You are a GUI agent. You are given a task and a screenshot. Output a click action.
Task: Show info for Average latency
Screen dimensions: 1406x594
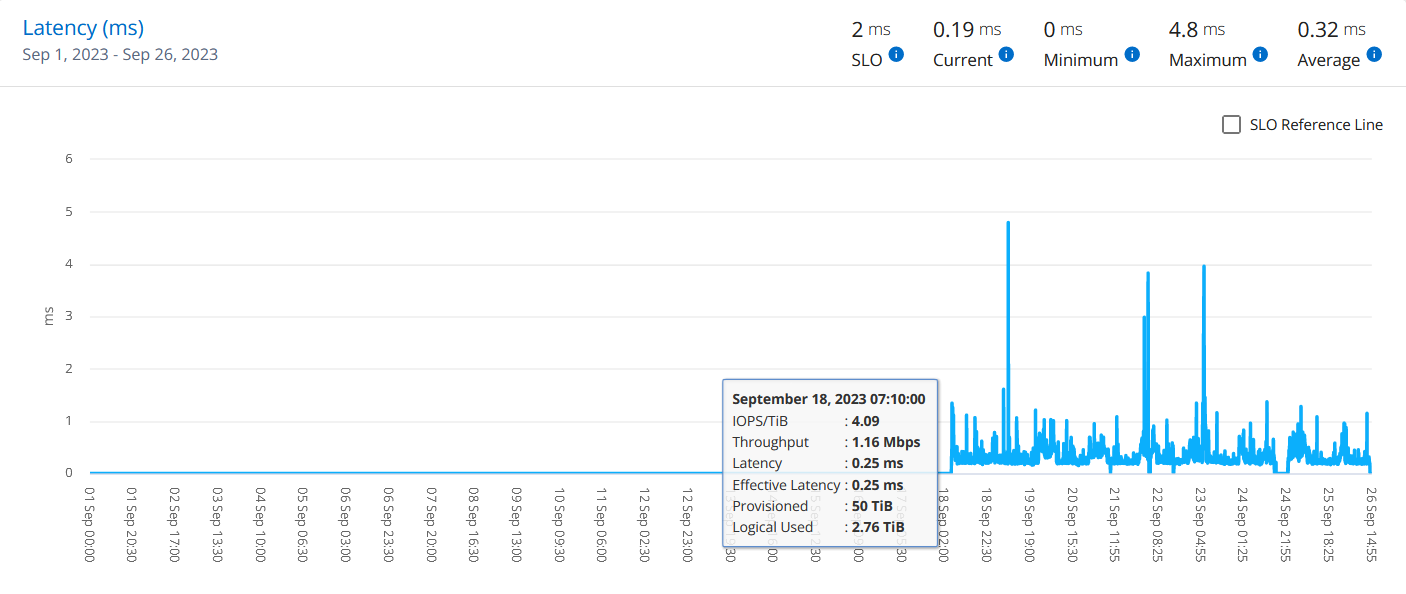[x=1374, y=55]
